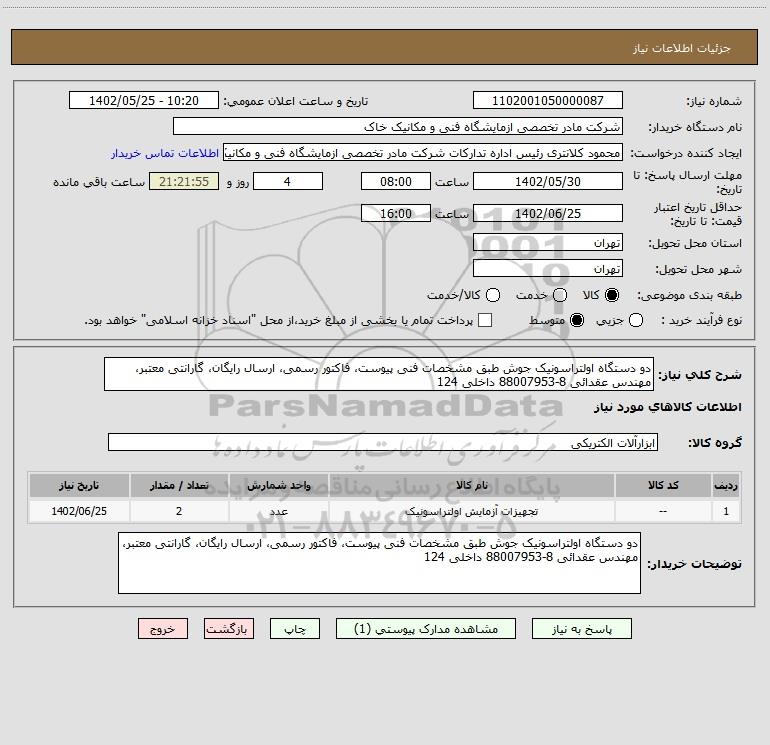Click the واحد شمارش column header
Screen dimensions: 770x745
[x=278, y=485]
